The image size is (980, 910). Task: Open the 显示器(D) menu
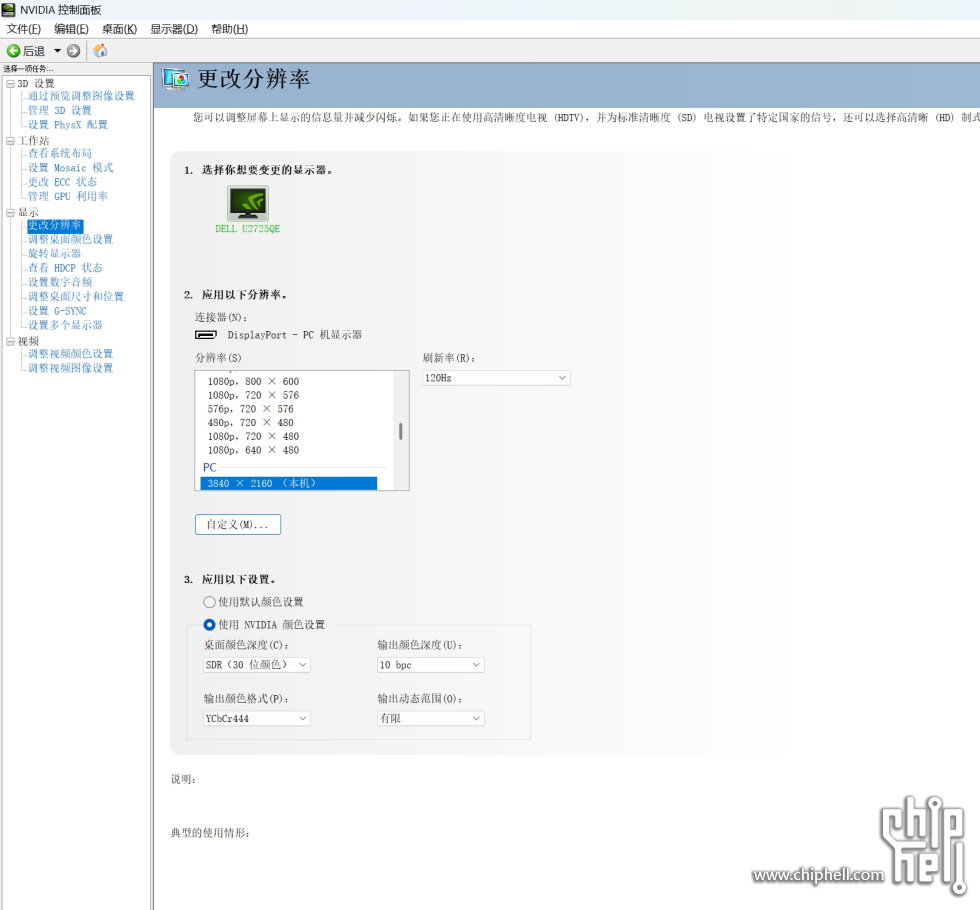click(174, 29)
